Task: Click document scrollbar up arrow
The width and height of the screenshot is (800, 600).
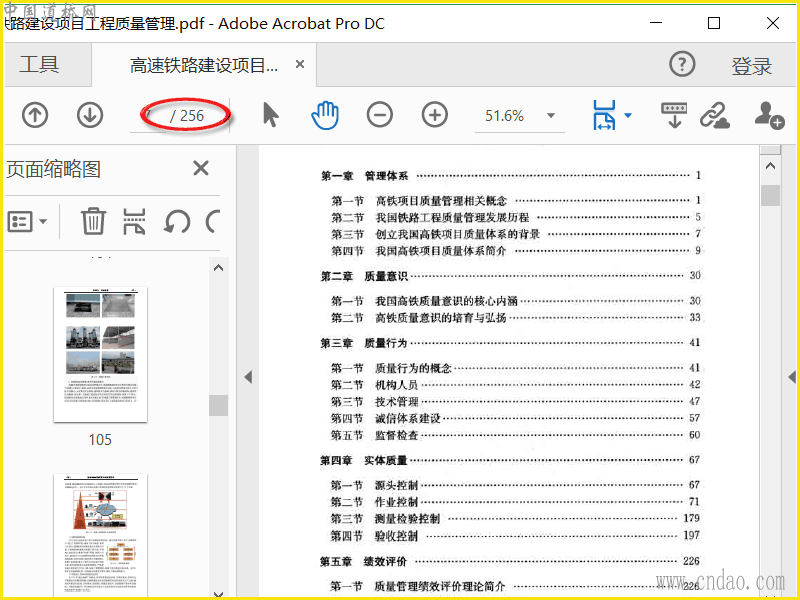Action: click(x=770, y=166)
